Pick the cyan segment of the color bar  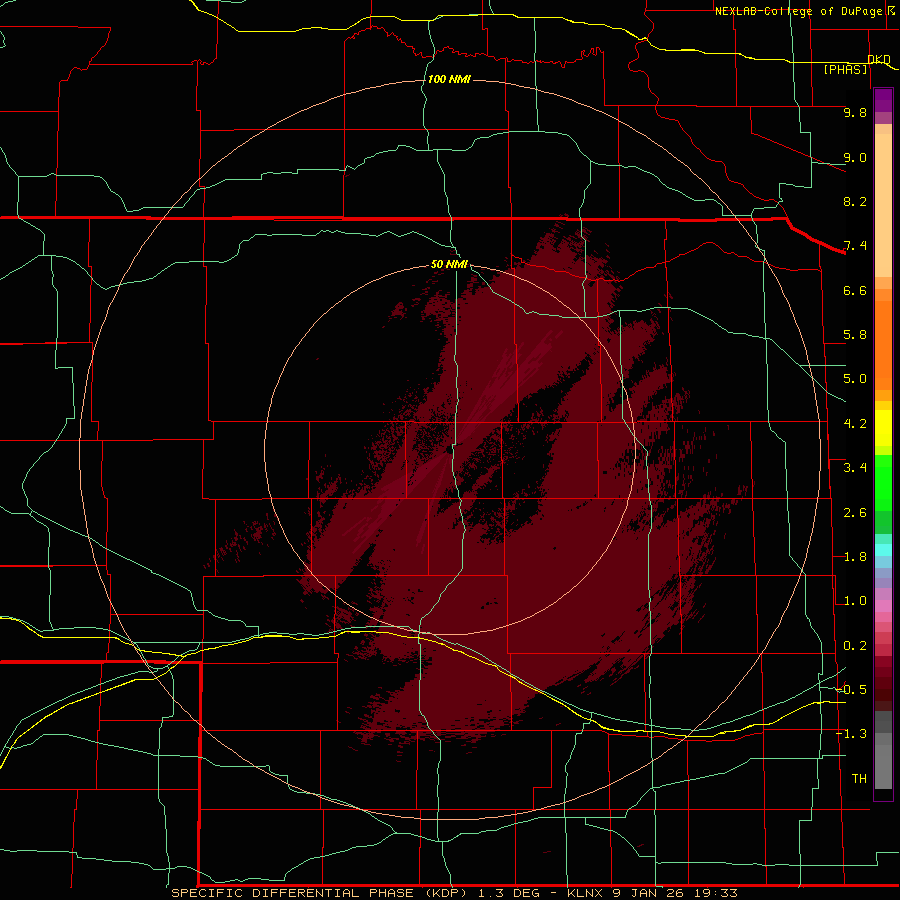tap(883, 550)
